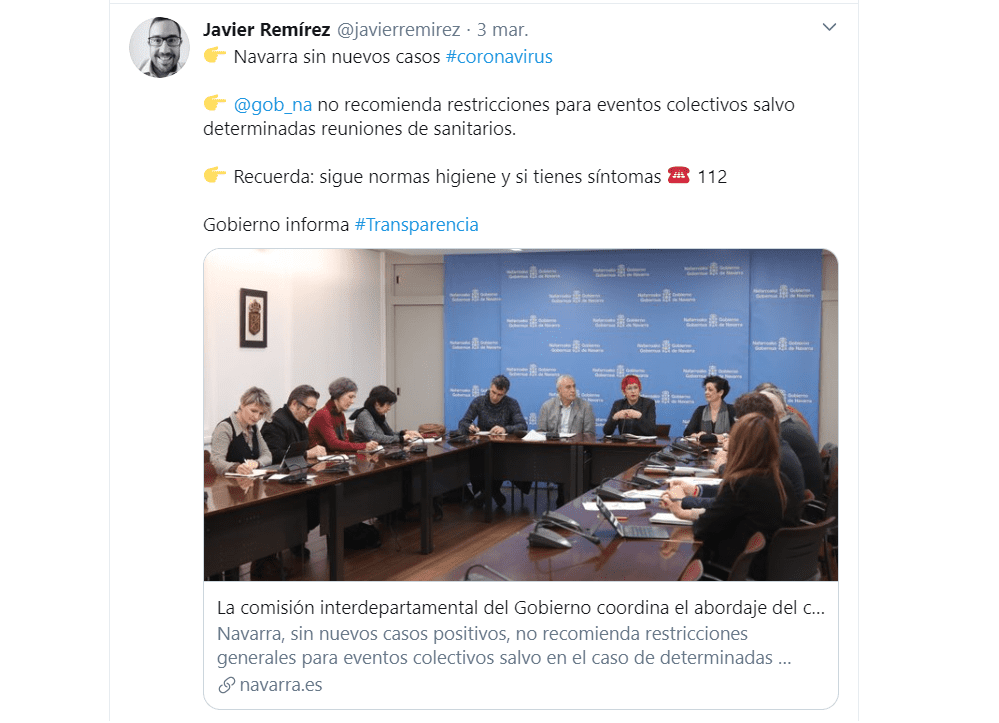Click the first pointing hand emoji
Image resolution: width=999 pixels, height=723 pixels.
(215, 55)
